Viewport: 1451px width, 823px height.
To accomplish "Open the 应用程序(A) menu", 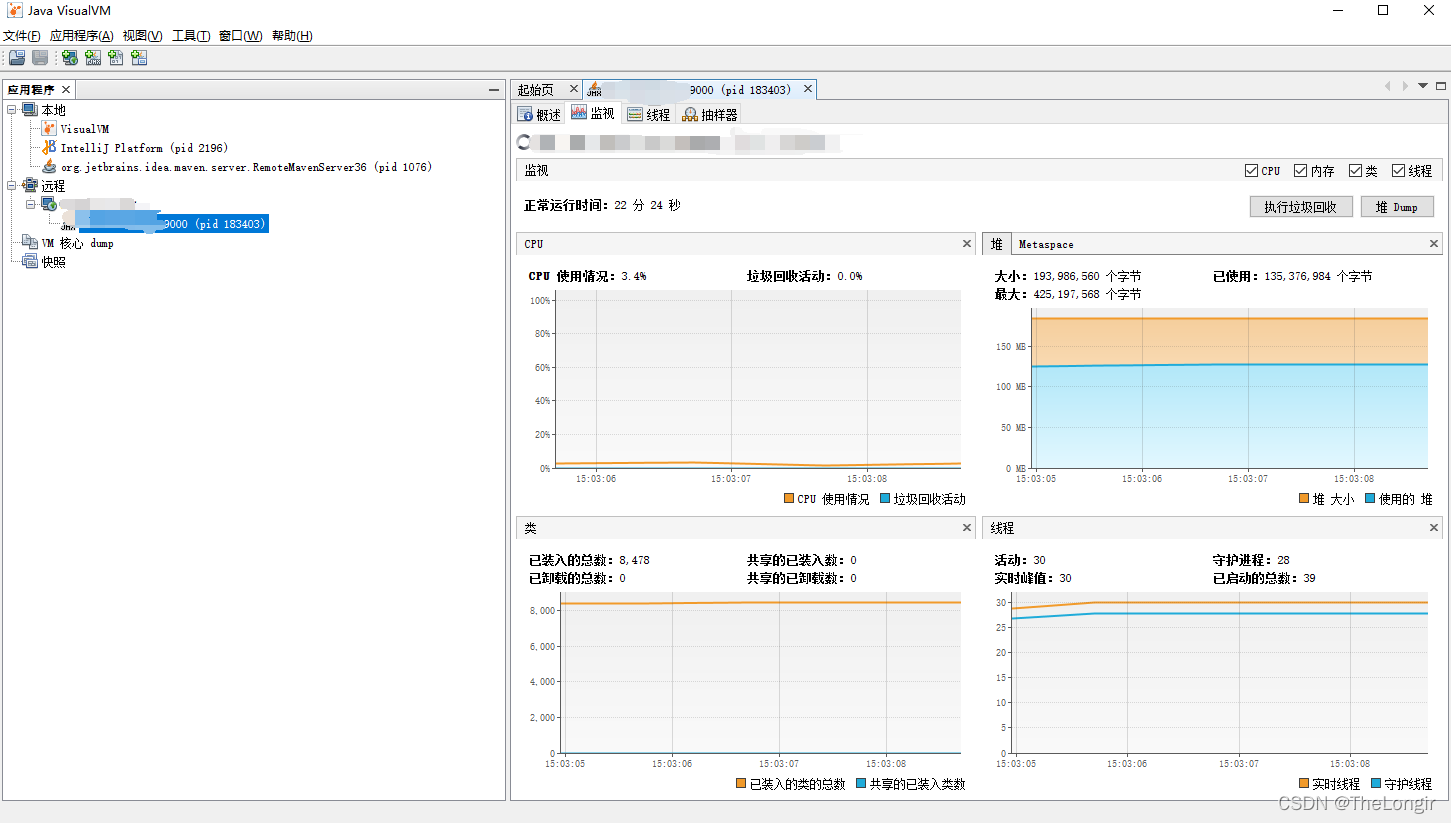I will [81, 36].
